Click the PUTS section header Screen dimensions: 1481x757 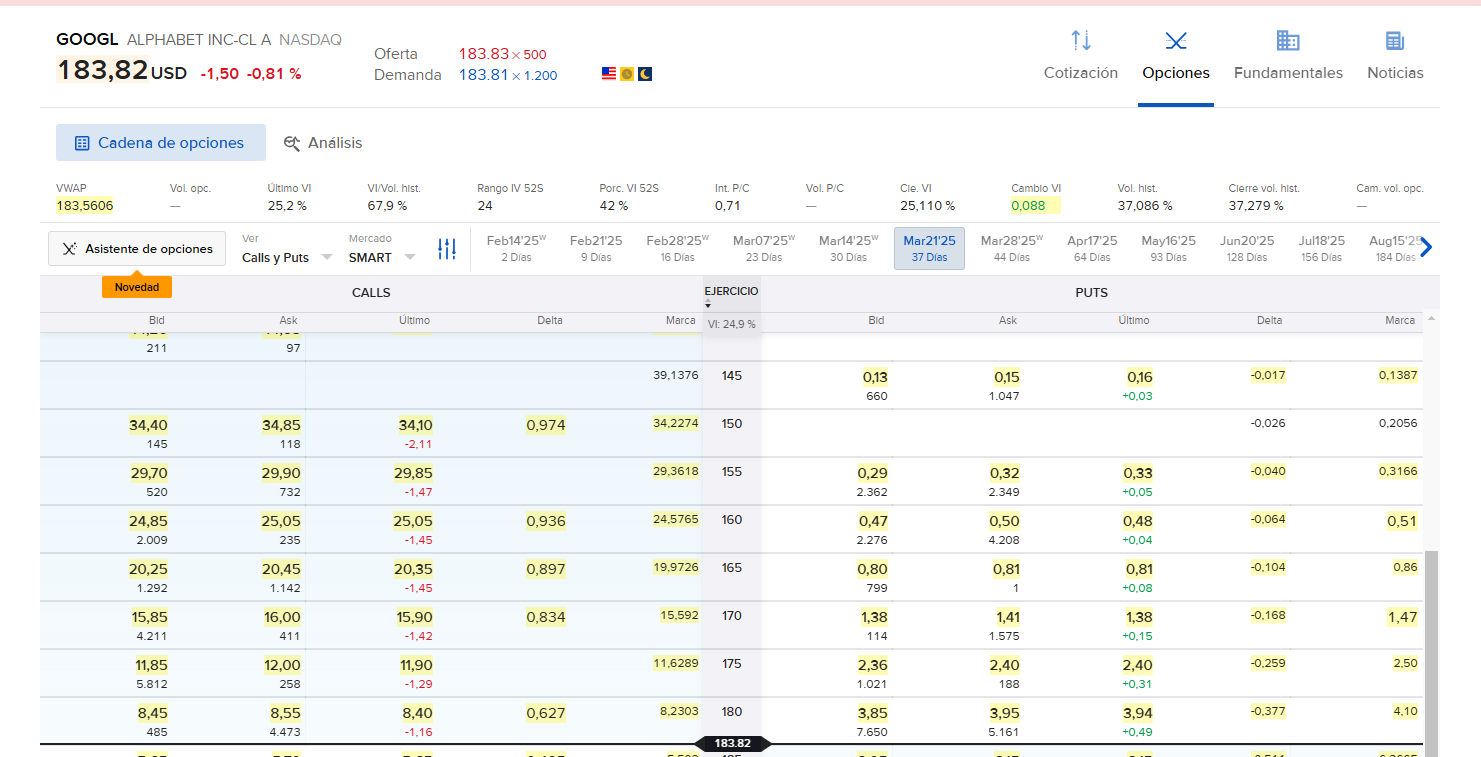coord(1091,293)
